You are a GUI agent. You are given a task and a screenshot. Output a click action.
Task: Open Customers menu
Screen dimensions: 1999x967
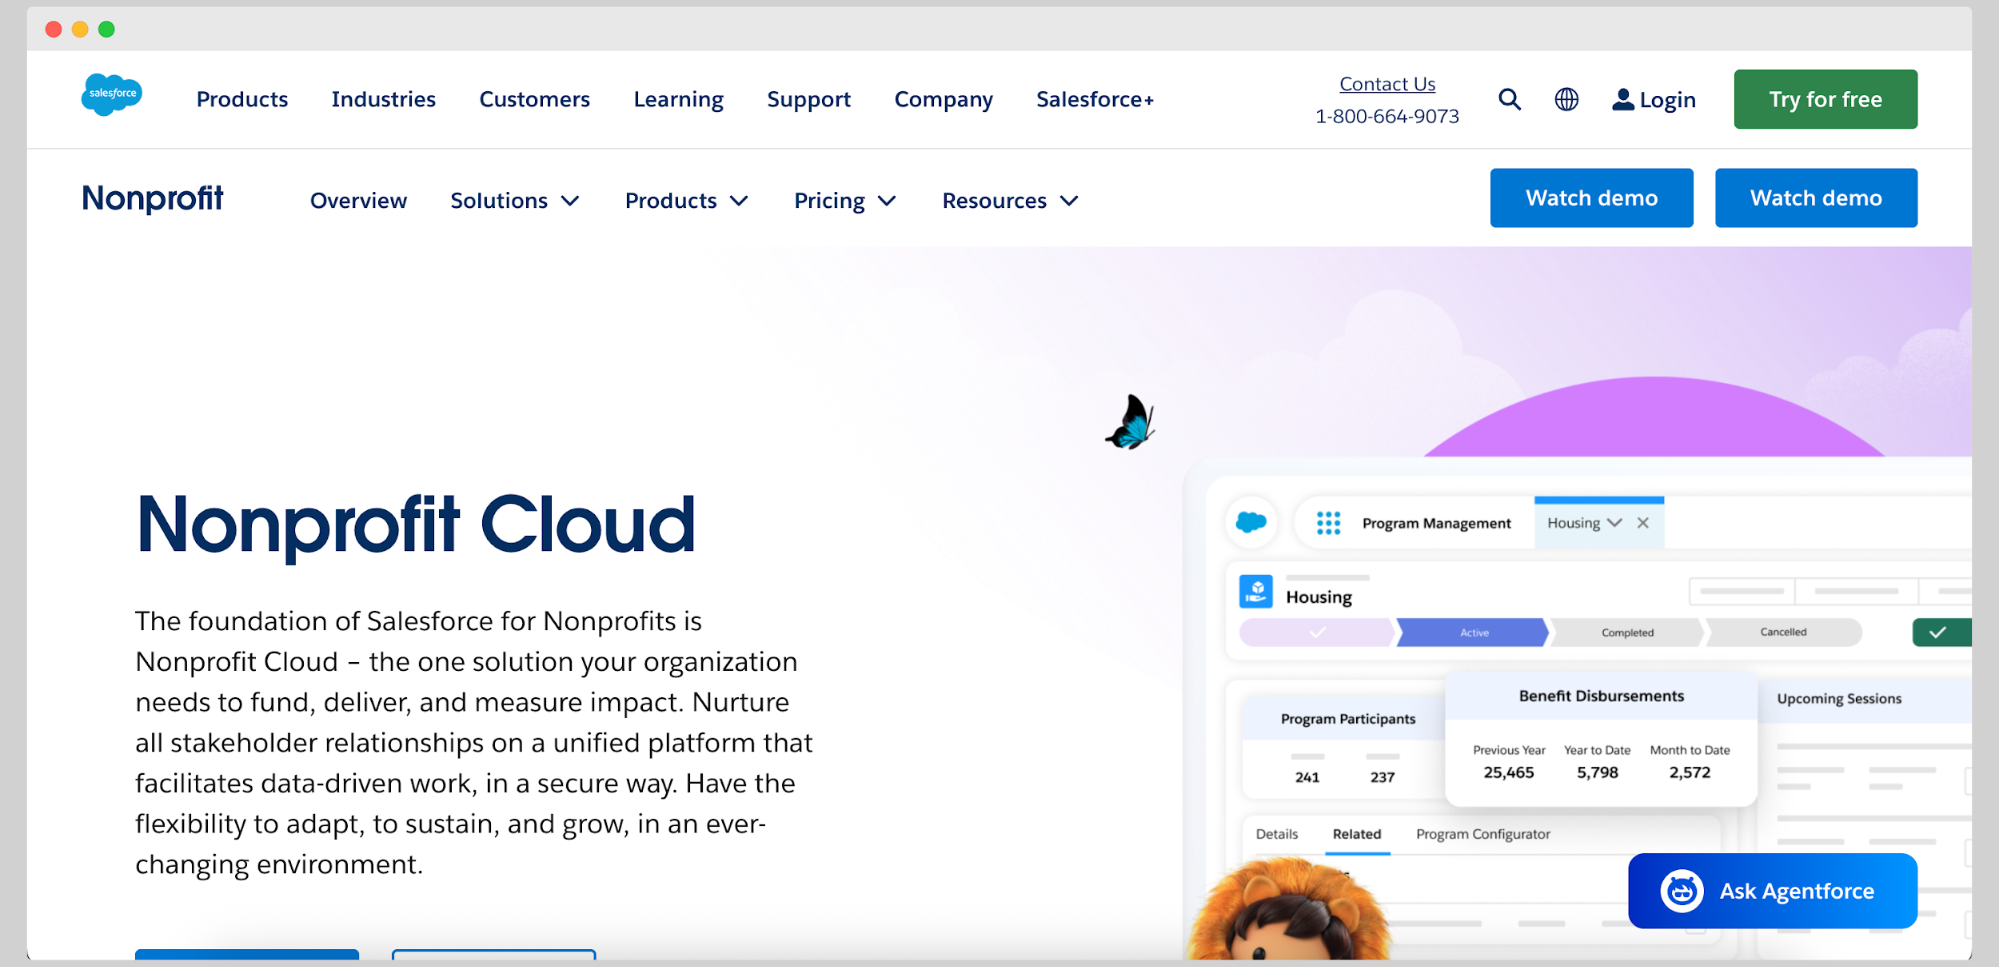point(534,99)
